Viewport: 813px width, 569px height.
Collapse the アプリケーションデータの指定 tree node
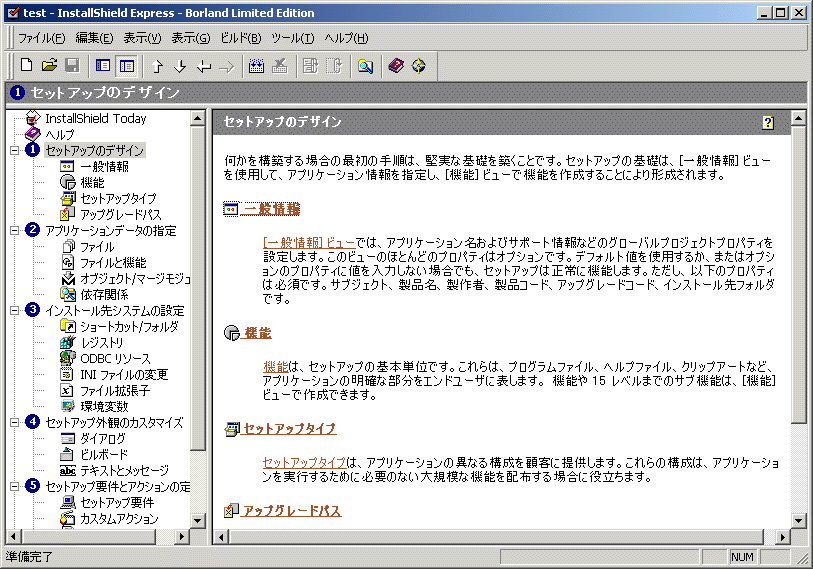[x=15, y=230]
